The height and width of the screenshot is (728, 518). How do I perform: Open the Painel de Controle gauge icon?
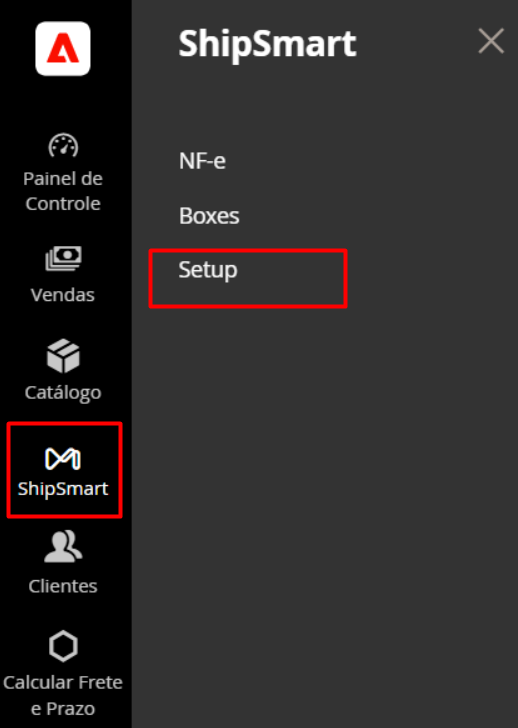63,145
